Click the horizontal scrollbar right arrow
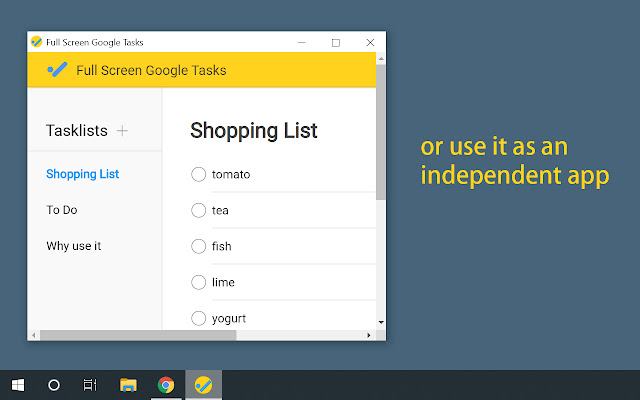Screen dimensions: 640x400 pyautogui.click(x=369, y=335)
